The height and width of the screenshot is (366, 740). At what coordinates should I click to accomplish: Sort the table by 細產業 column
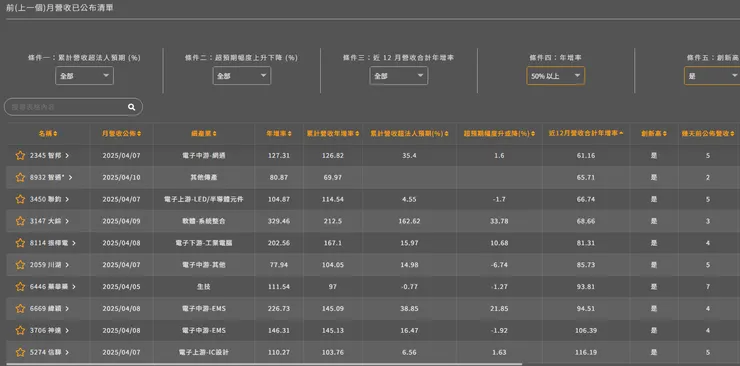[204, 134]
